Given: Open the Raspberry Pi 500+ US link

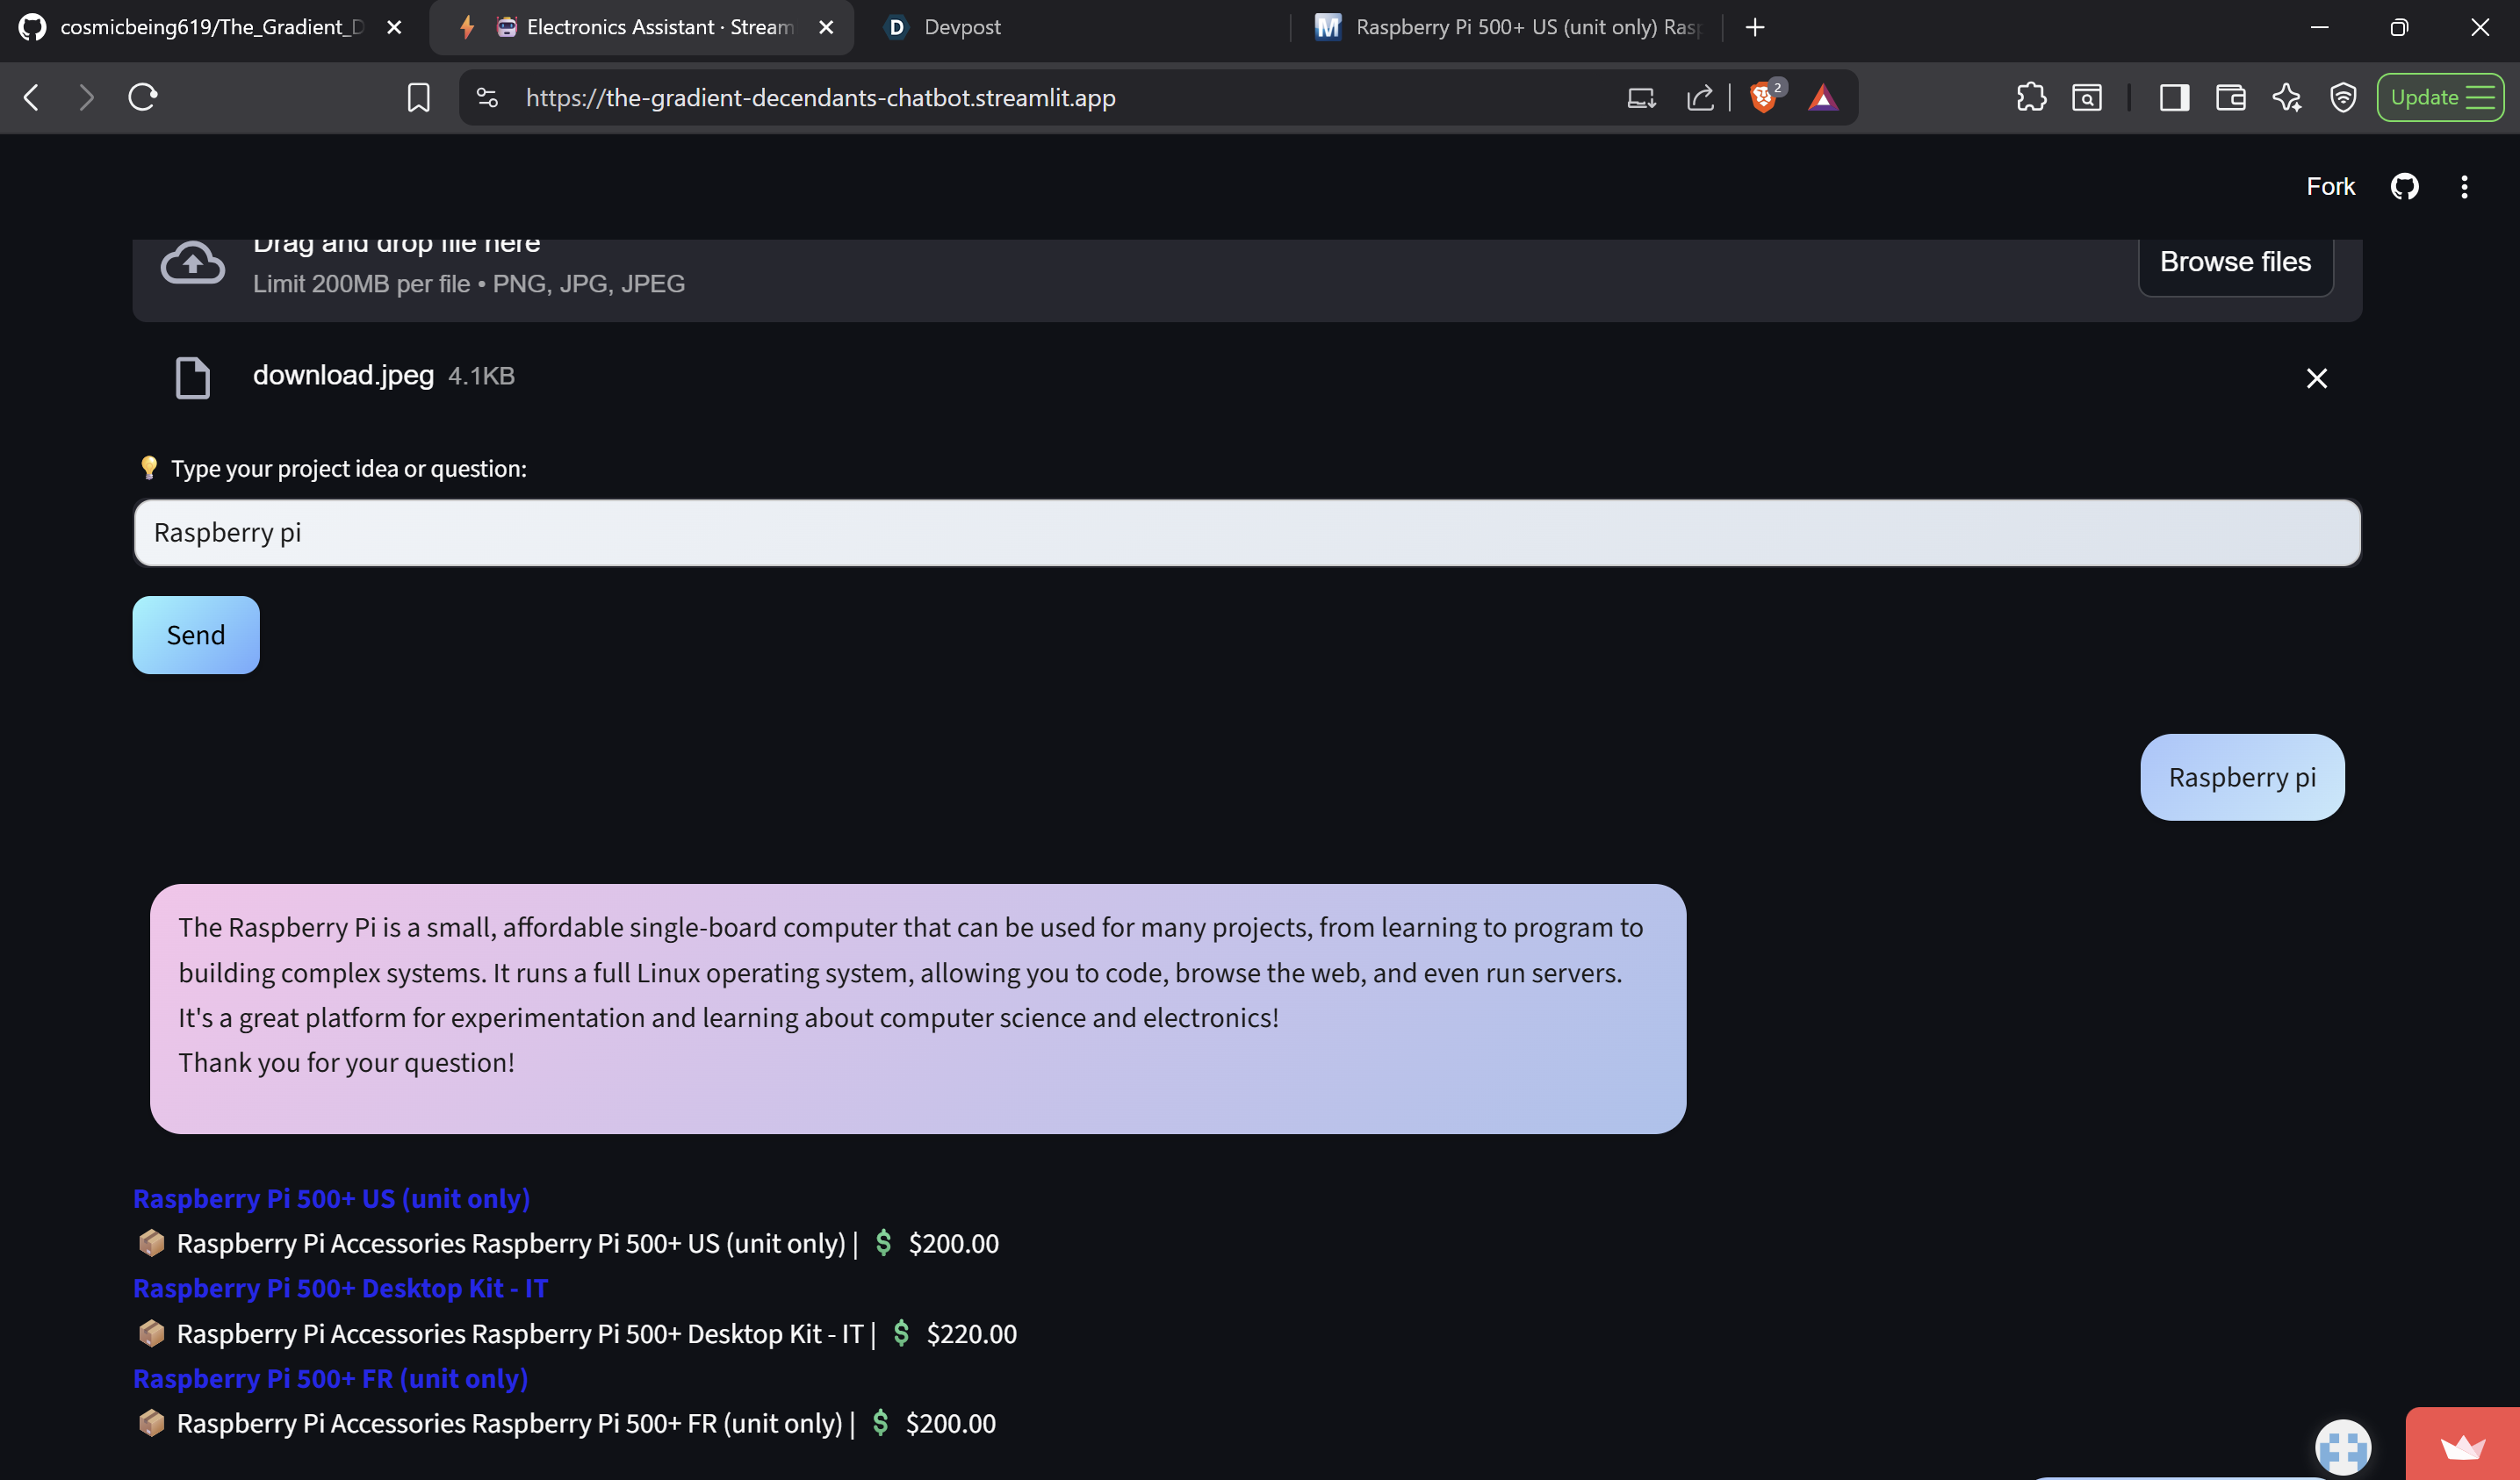Looking at the screenshot, I should coord(331,1198).
